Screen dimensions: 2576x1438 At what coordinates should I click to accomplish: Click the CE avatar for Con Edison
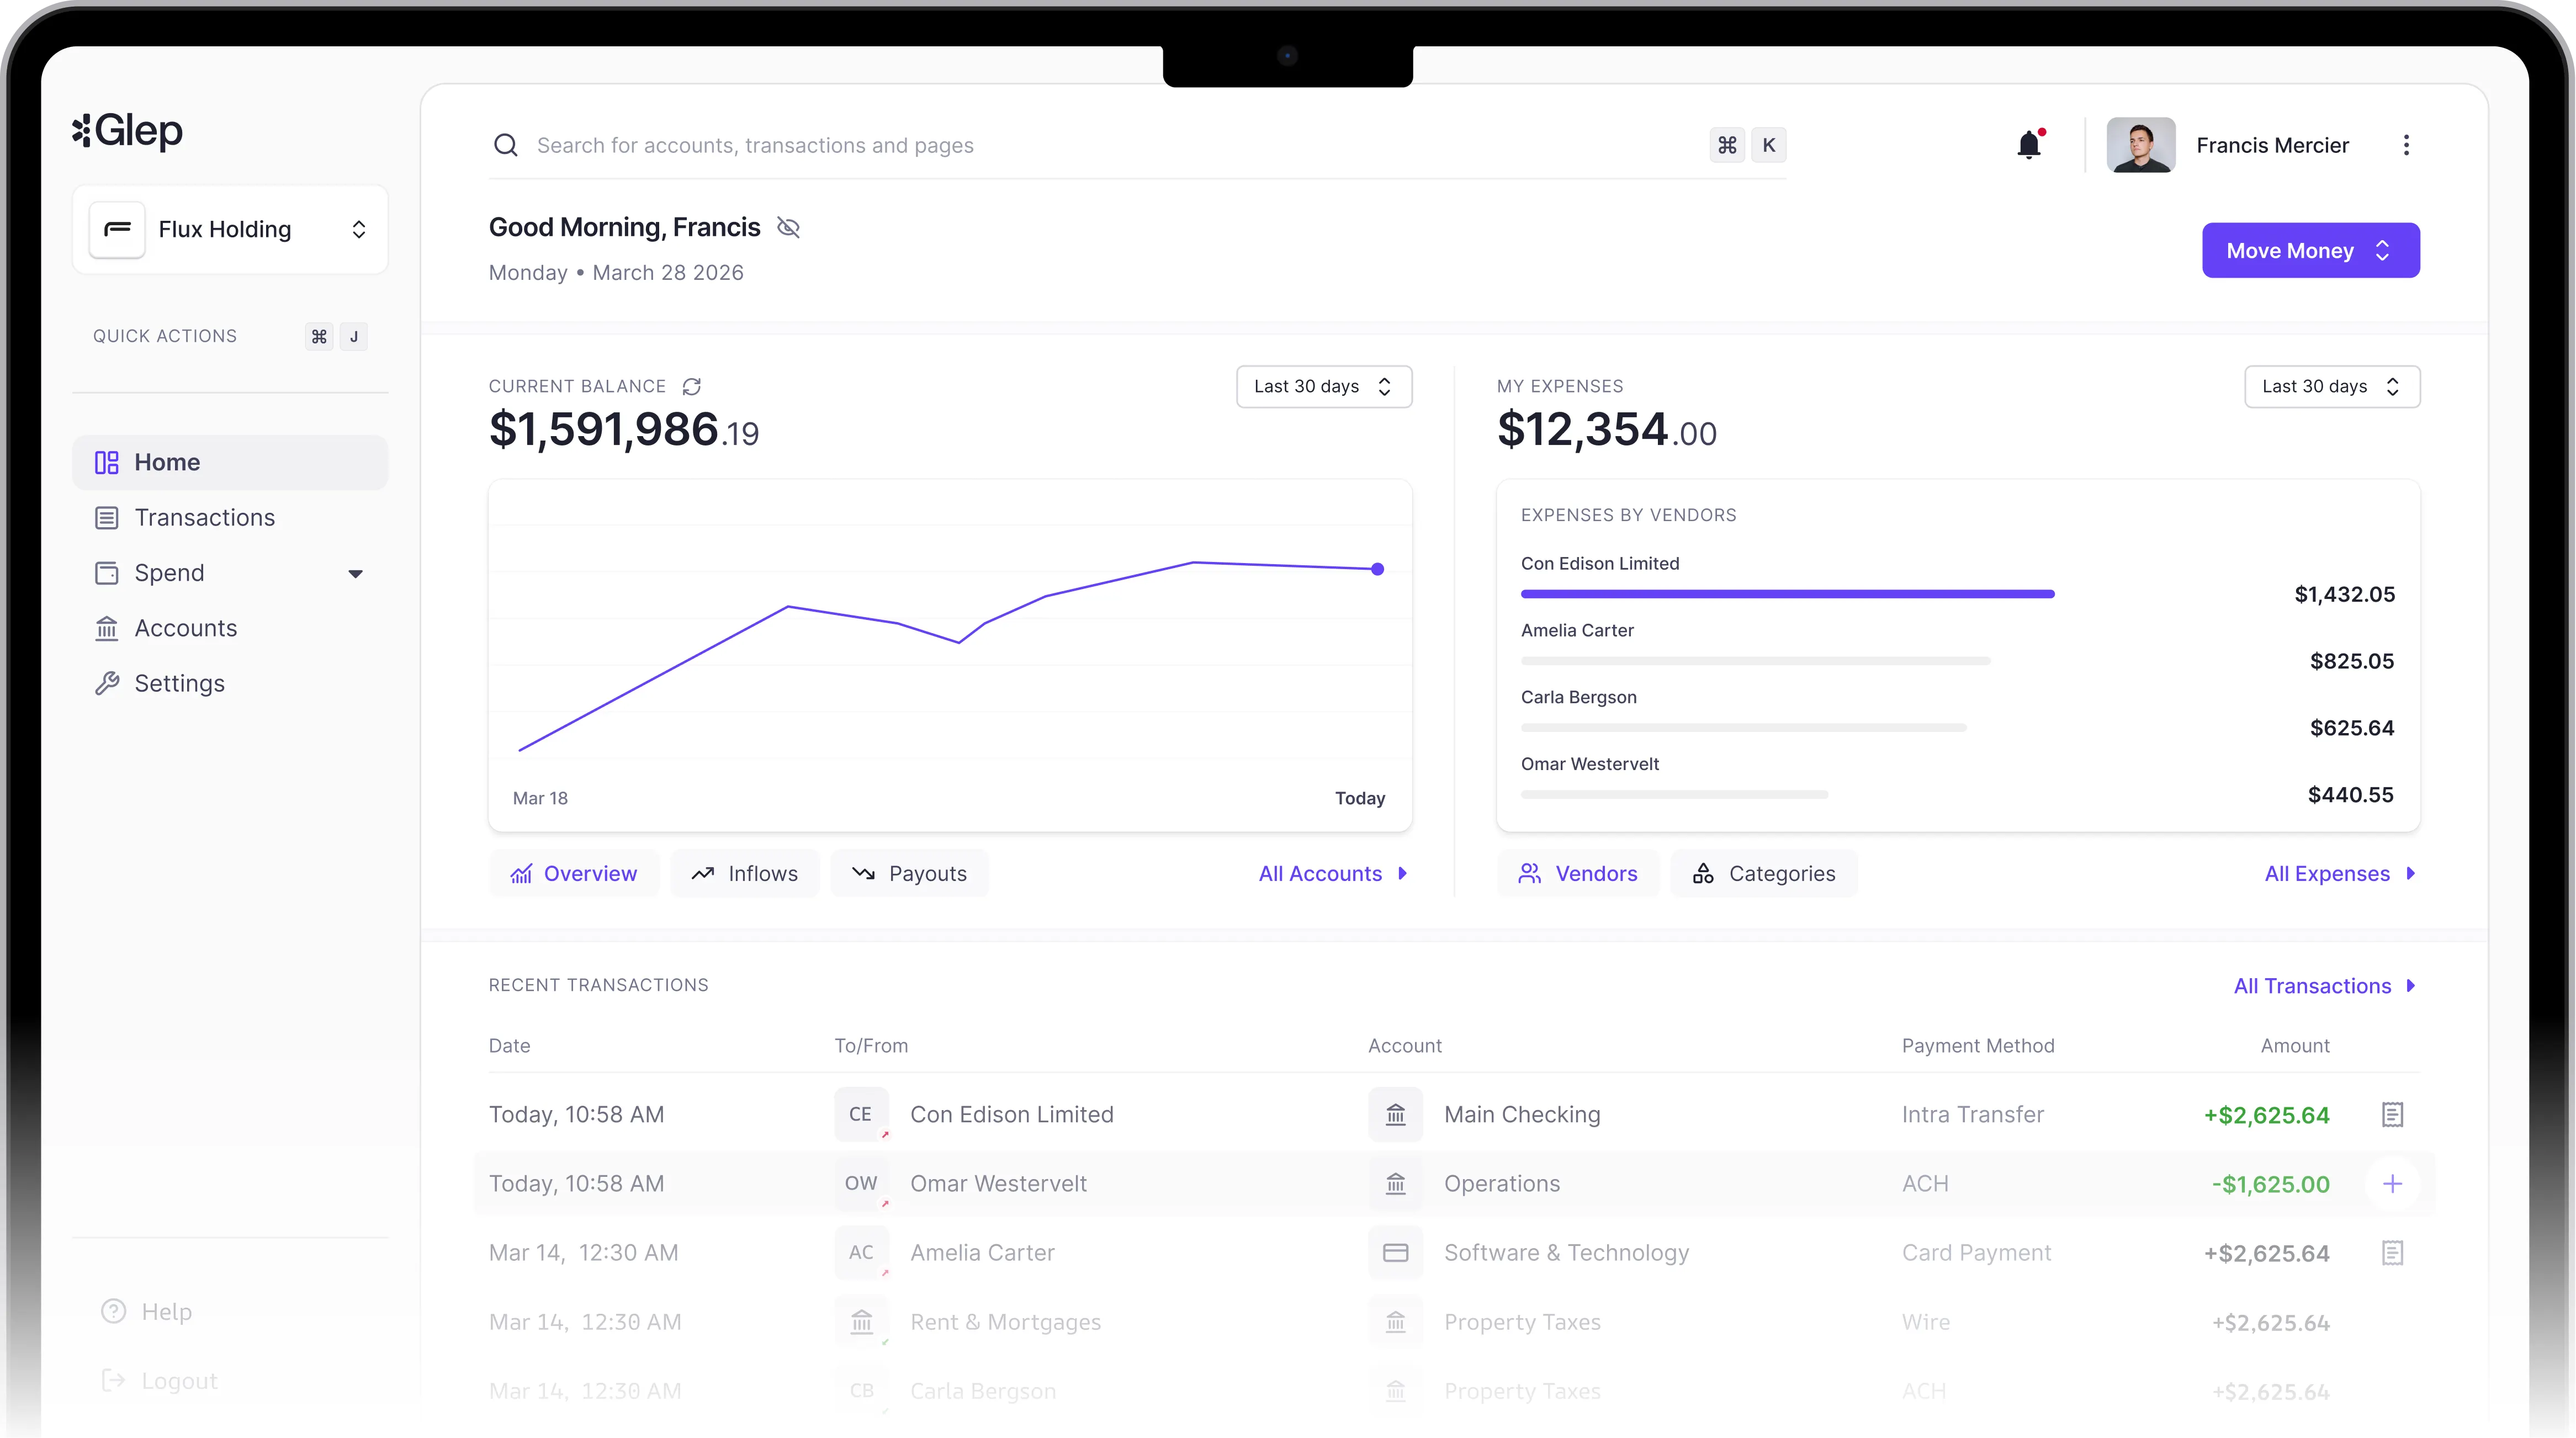click(x=861, y=1114)
